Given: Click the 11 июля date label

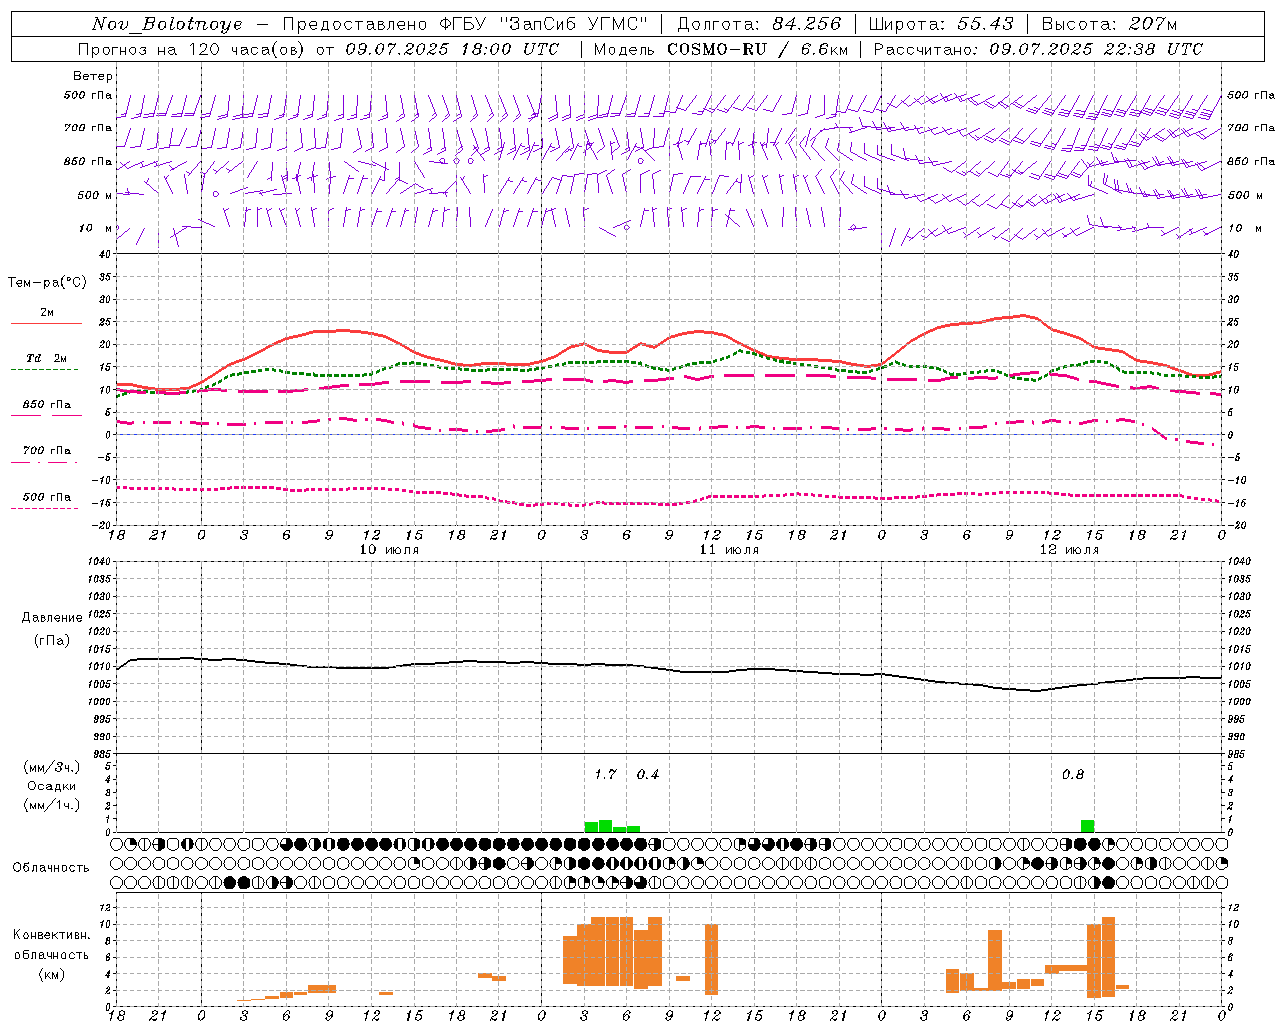Looking at the screenshot, I should click(x=729, y=550).
